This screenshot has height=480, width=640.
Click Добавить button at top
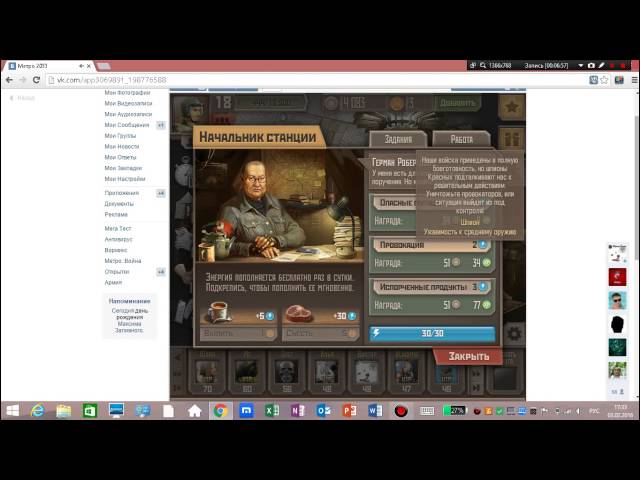coord(458,103)
